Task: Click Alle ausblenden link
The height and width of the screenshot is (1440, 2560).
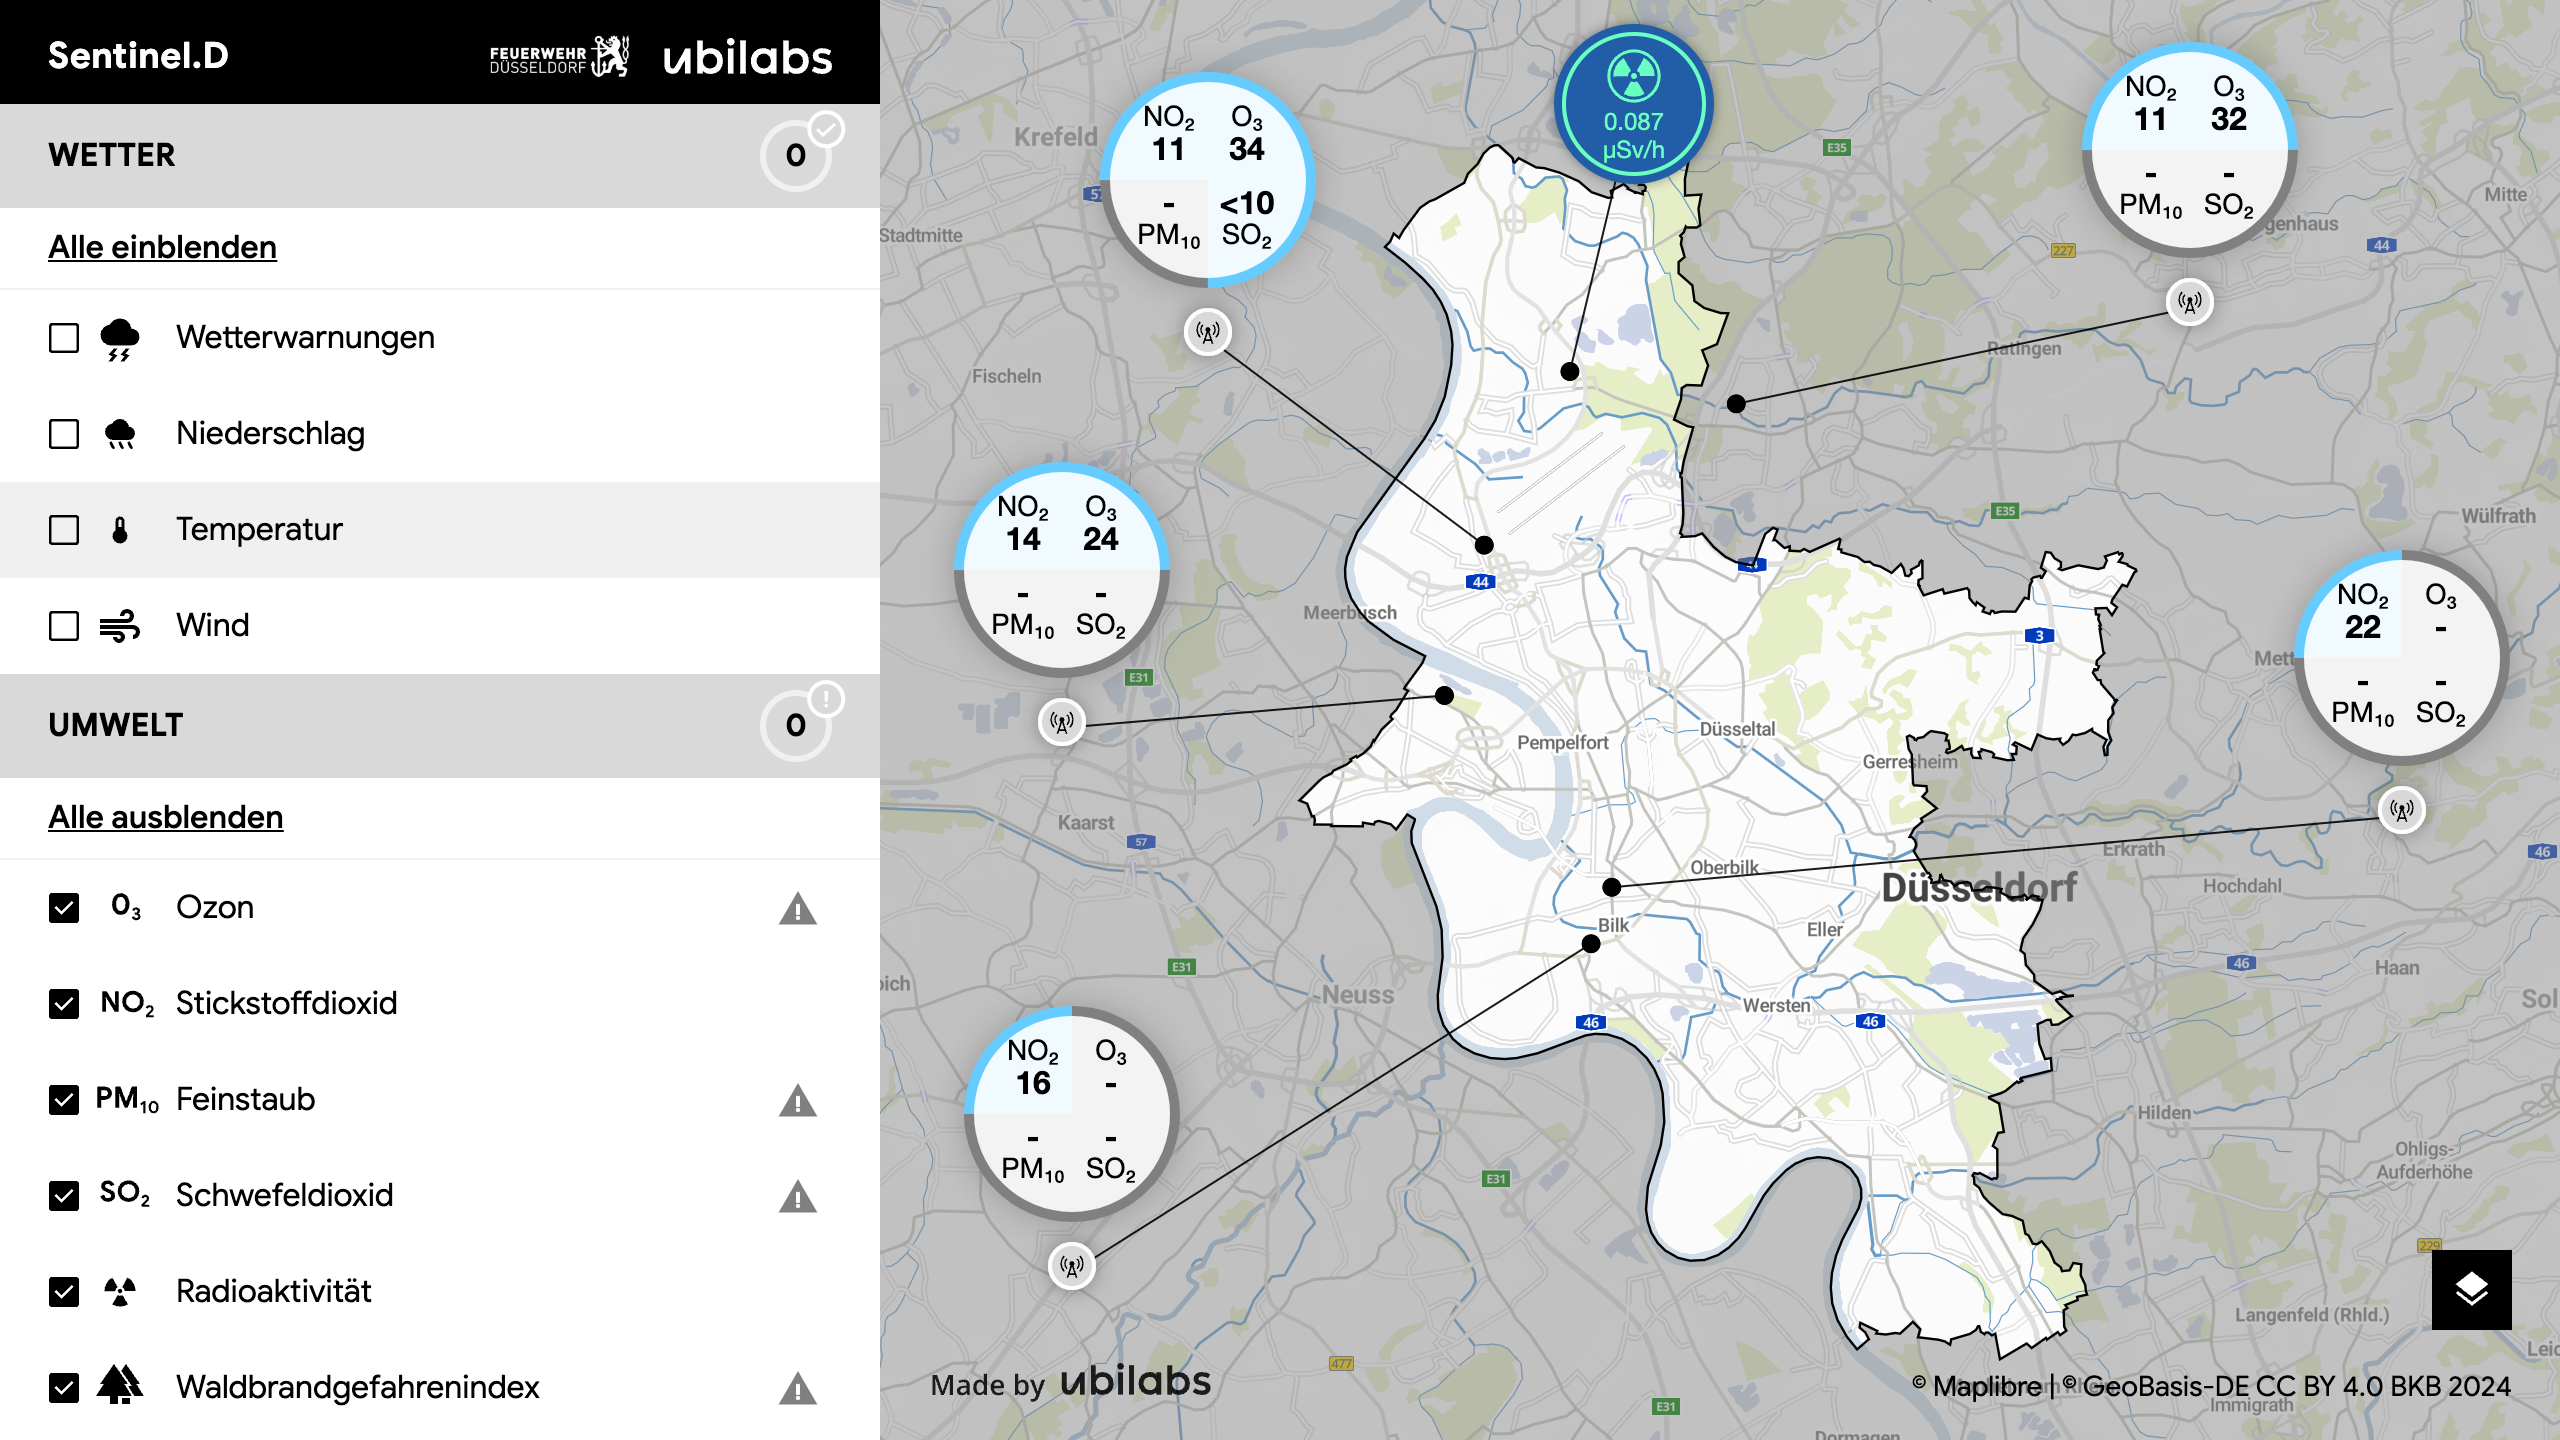Action: (166, 817)
